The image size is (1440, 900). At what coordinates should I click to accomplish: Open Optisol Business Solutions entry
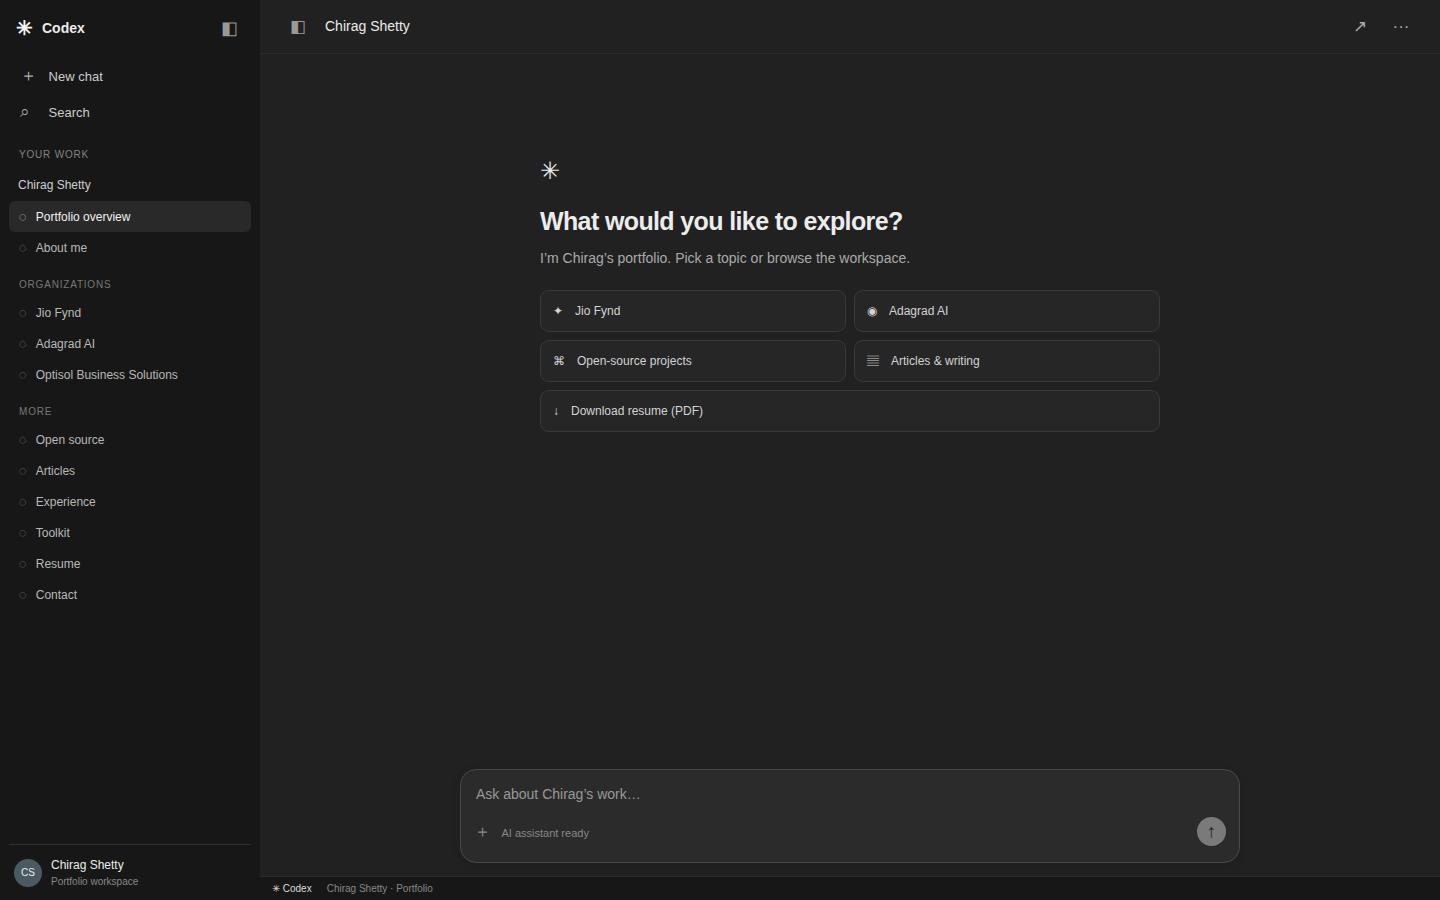pyautogui.click(x=130, y=375)
